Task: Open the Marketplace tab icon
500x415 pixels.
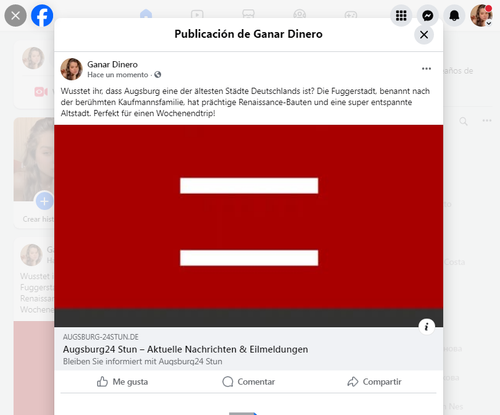Action: 248,14
